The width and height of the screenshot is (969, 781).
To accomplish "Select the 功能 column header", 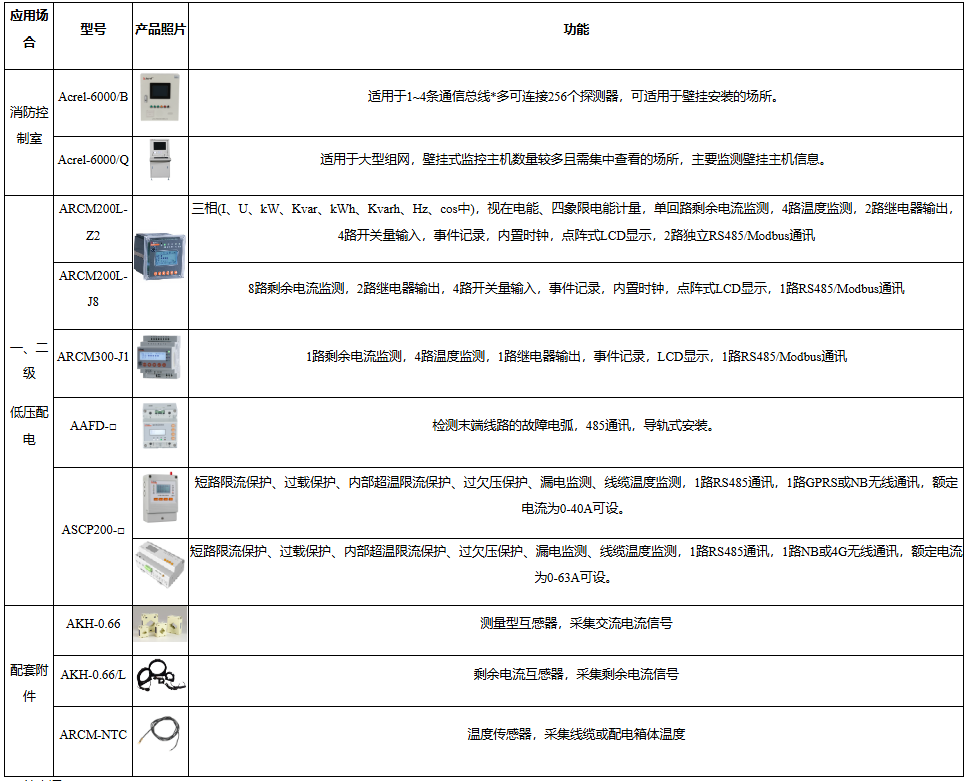I will click(x=573, y=29).
